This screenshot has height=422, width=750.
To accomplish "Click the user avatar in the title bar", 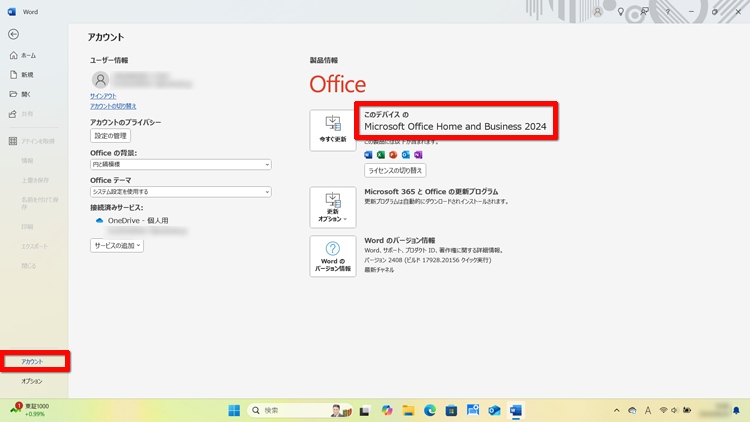I will click(x=598, y=11).
